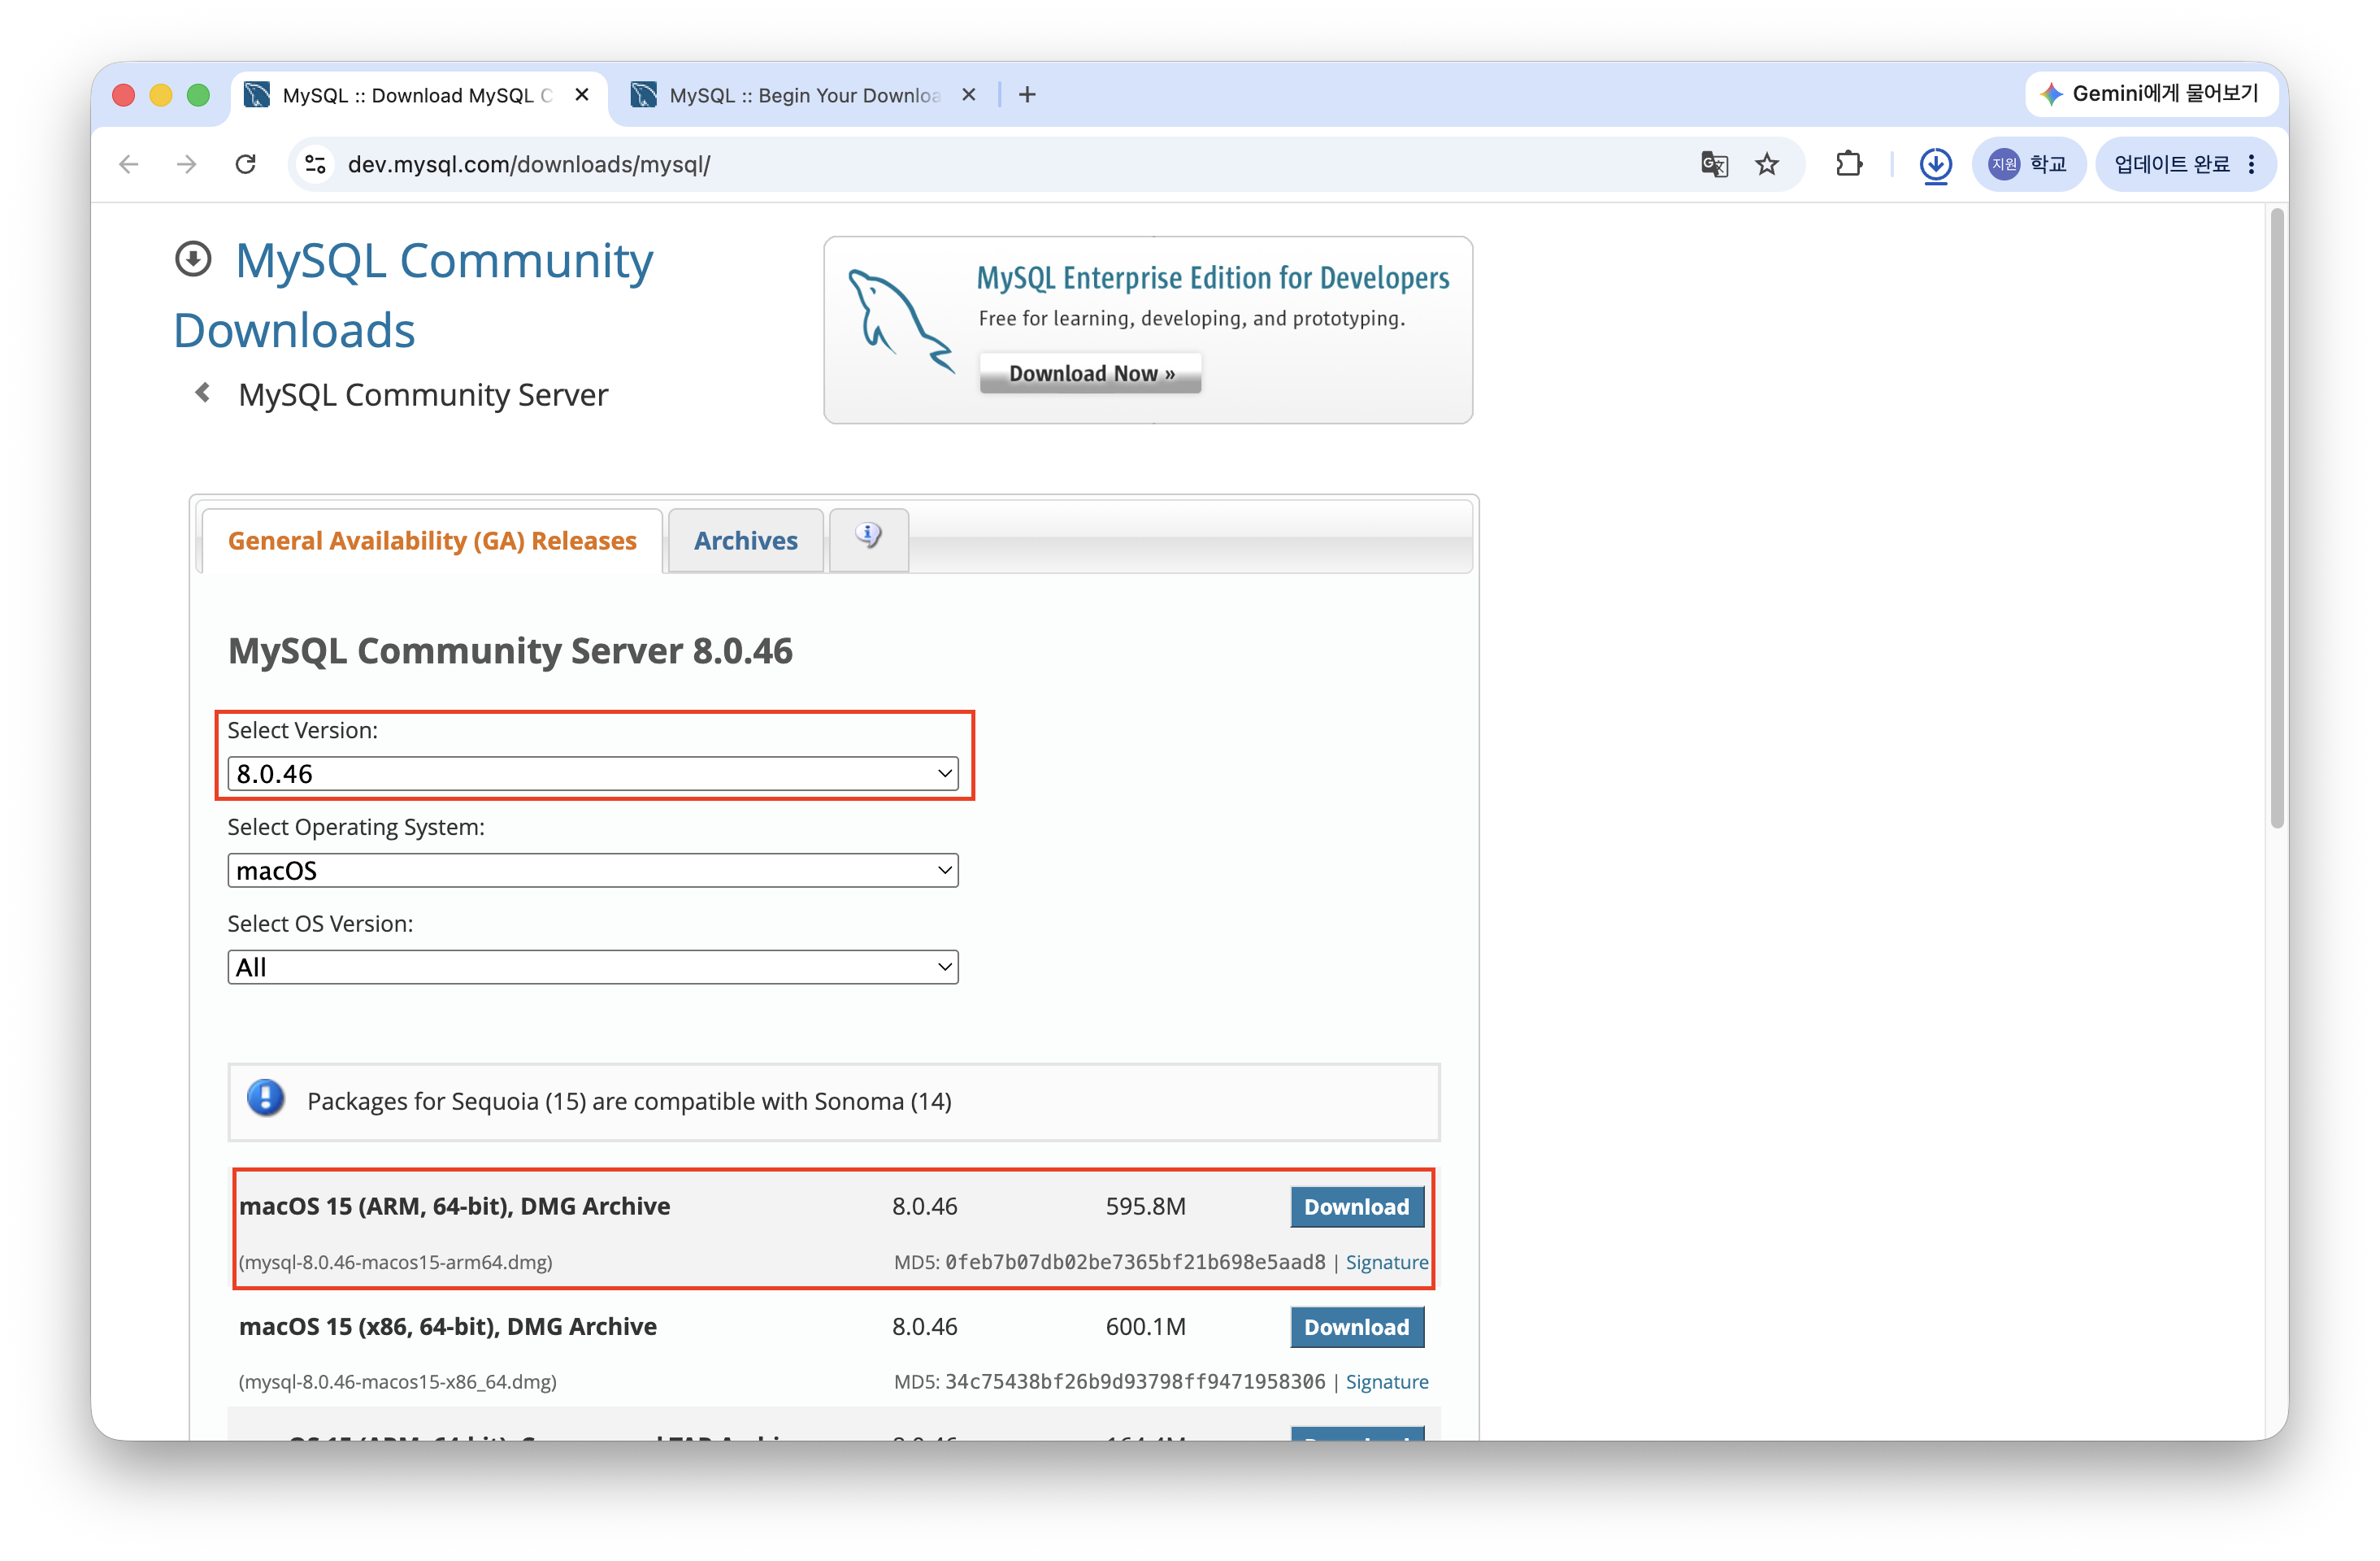2380x1561 pixels.
Task: Close the Begin Your Download tab
Action: pos(968,95)
